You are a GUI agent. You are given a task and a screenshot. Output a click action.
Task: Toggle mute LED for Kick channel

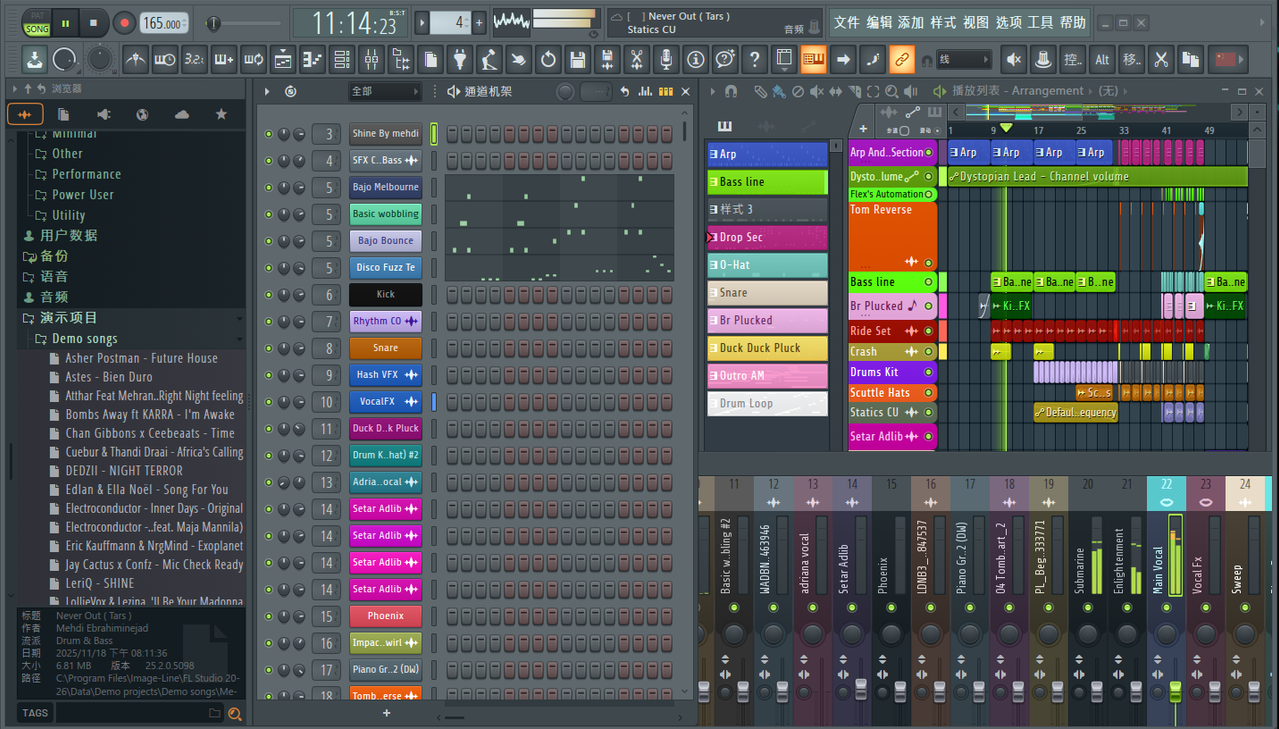pyautogui.click(x=268, y=294)
